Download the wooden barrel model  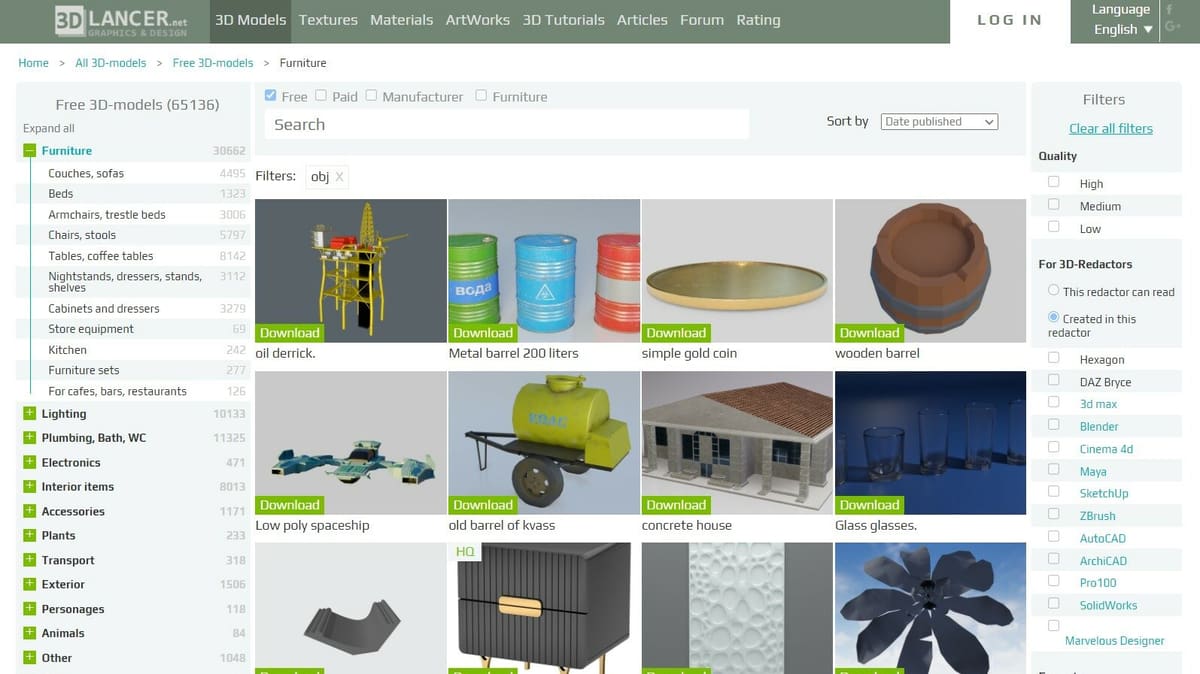tap(869, 333)
